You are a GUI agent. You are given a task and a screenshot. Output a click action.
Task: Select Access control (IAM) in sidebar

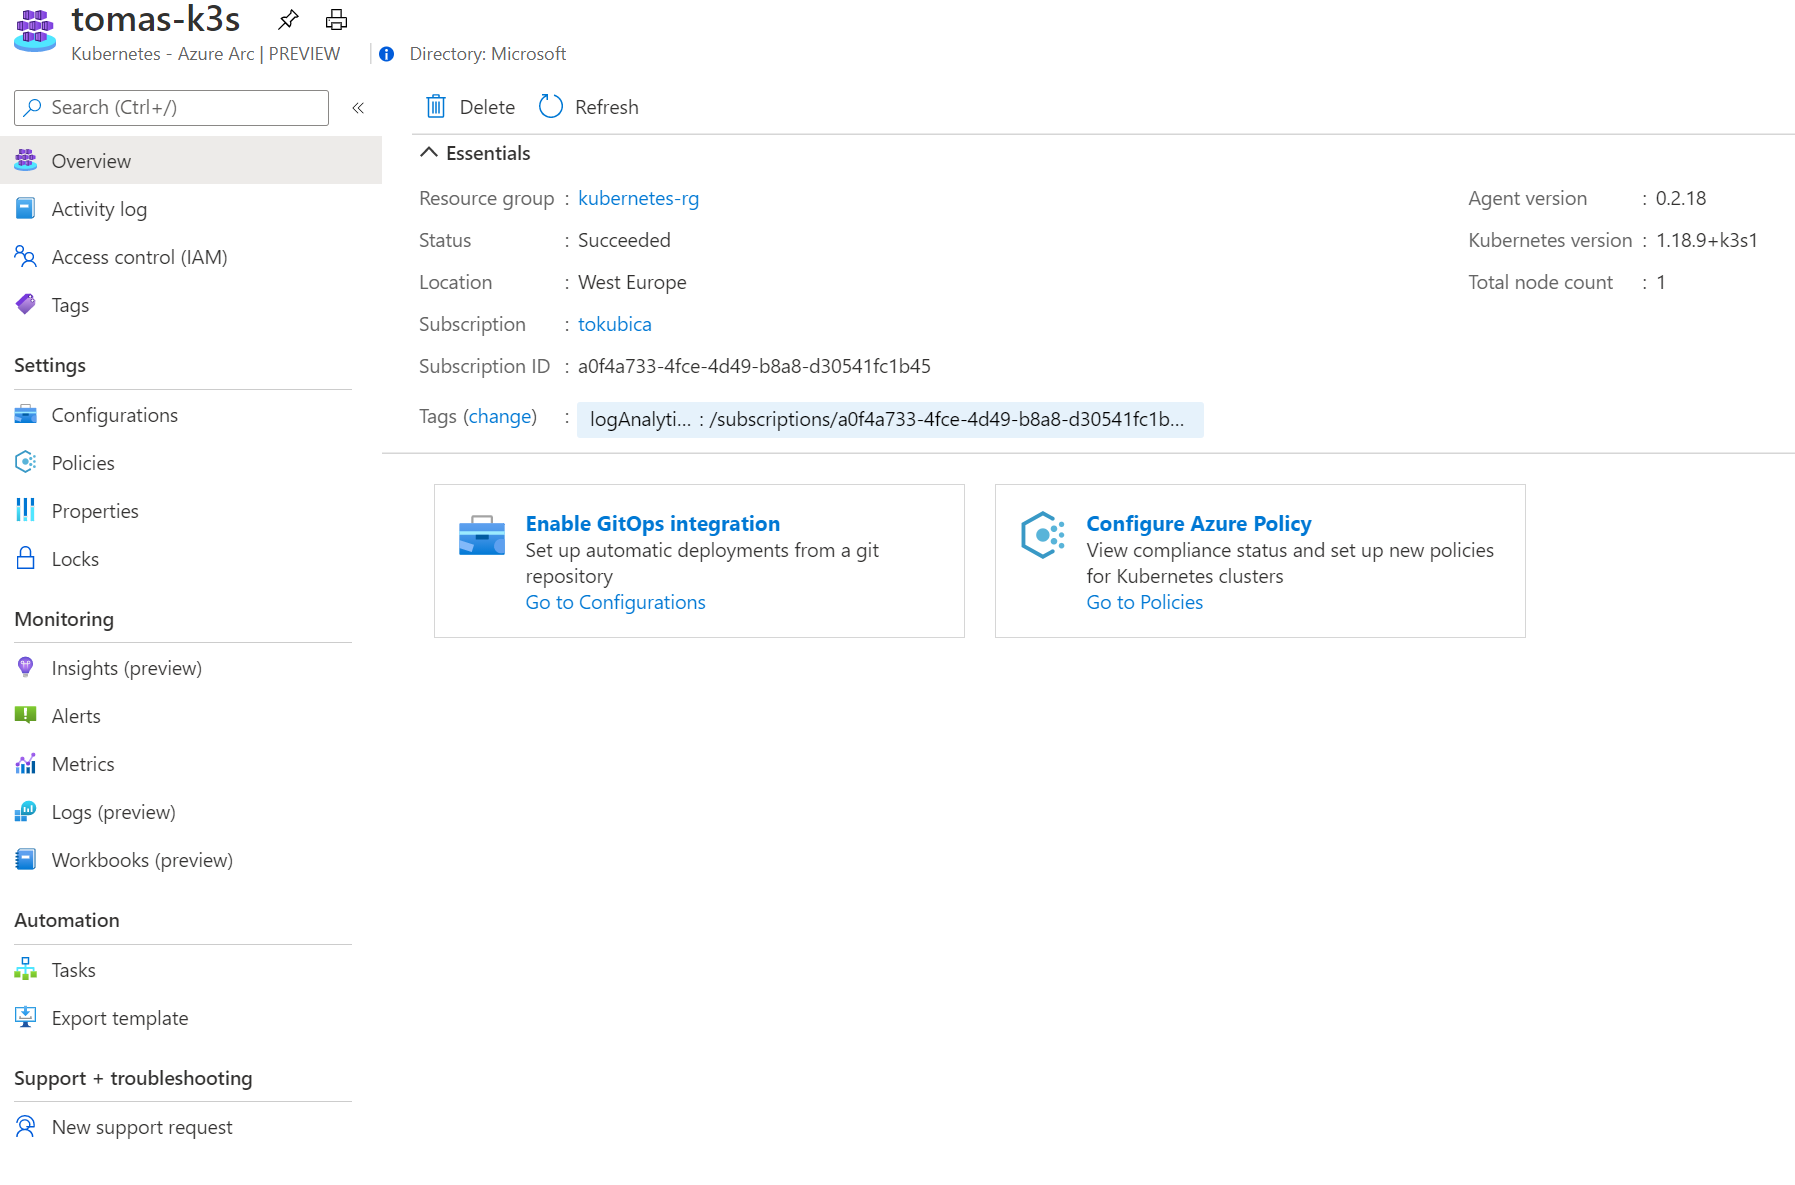point(139,257)
